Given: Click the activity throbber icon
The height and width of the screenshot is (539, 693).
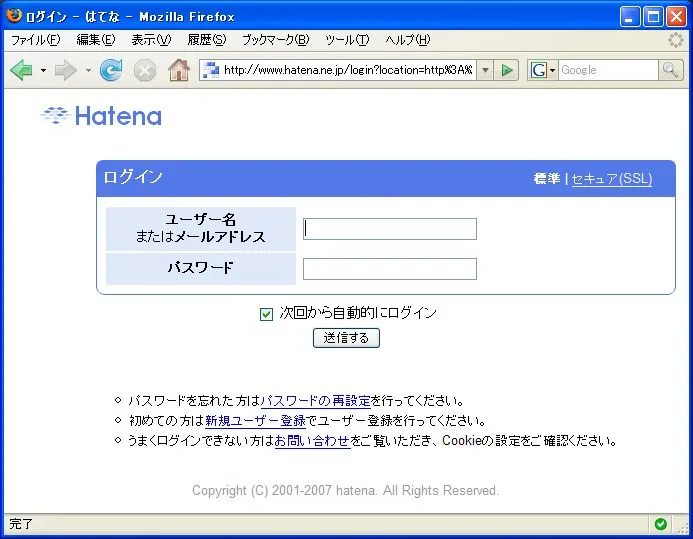Looking at the screenshot, I should [676, 40].
